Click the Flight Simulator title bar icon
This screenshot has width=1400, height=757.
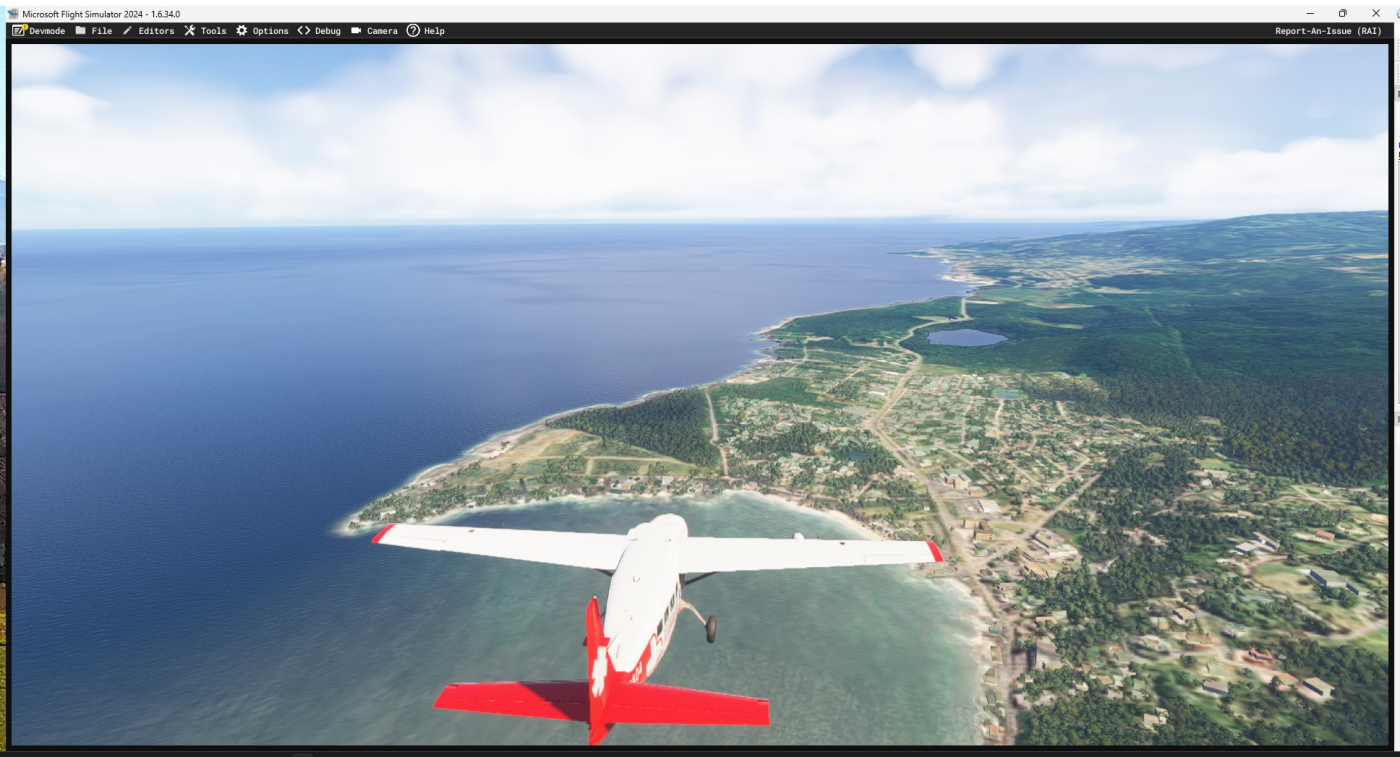tap(13, 14)
